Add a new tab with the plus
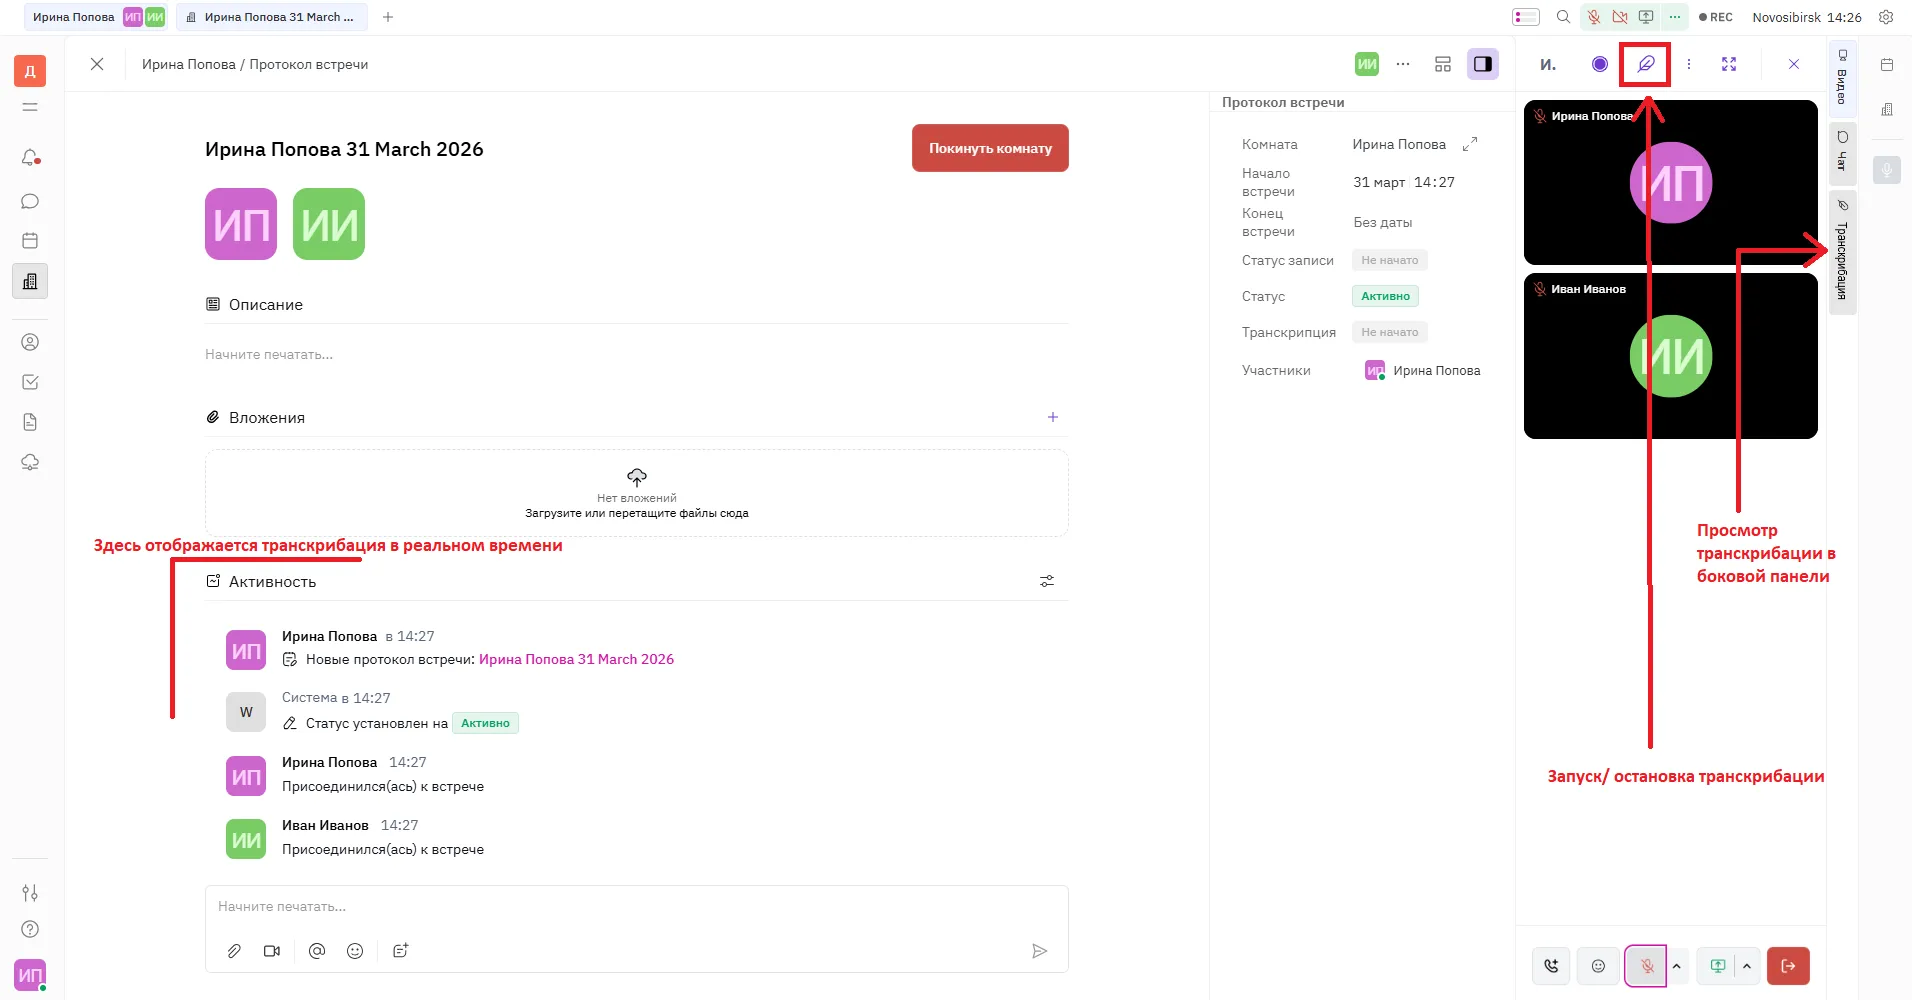This screenshot has width=1912, height=1000. pos(388,17)
